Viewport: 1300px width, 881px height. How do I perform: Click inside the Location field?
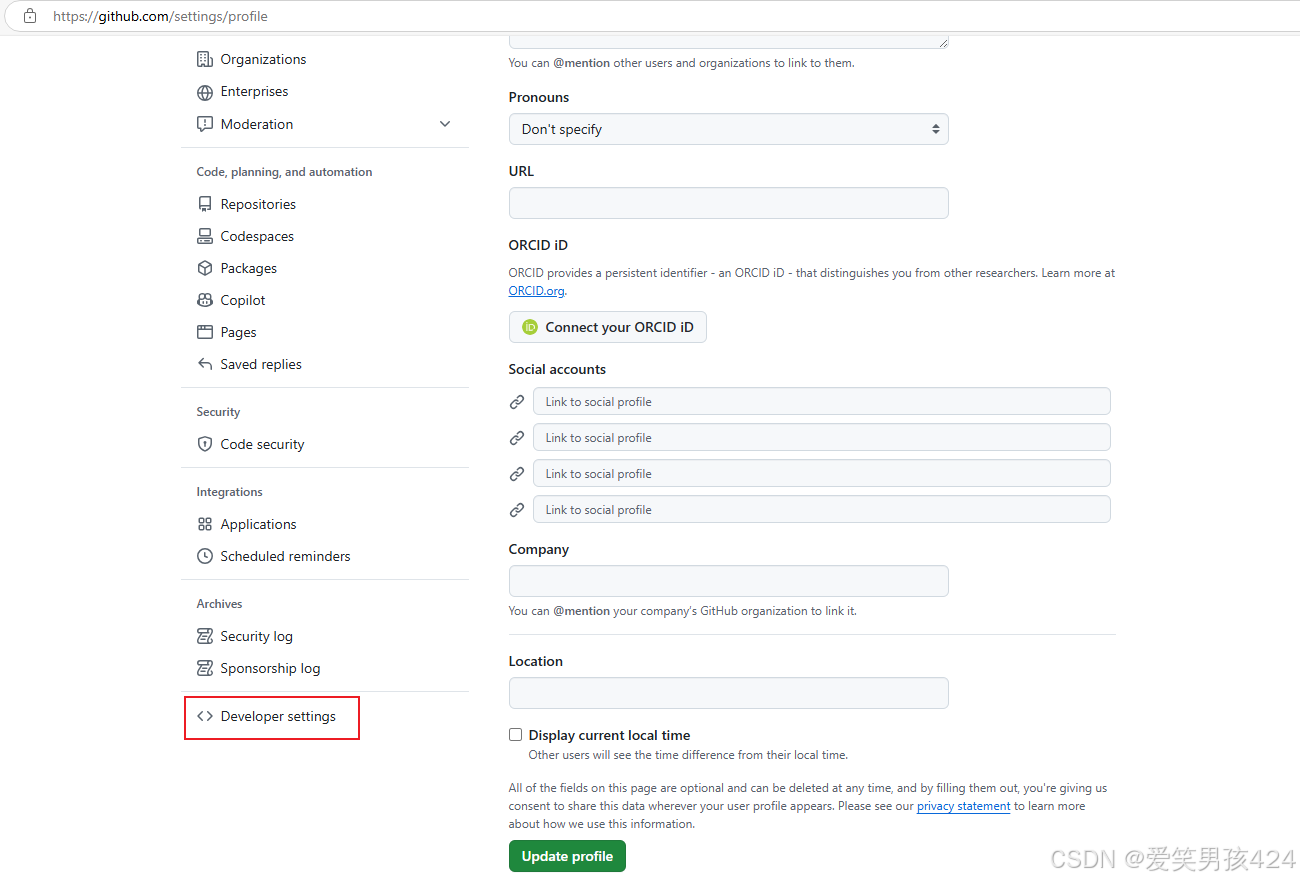click(x=728, y=693)
